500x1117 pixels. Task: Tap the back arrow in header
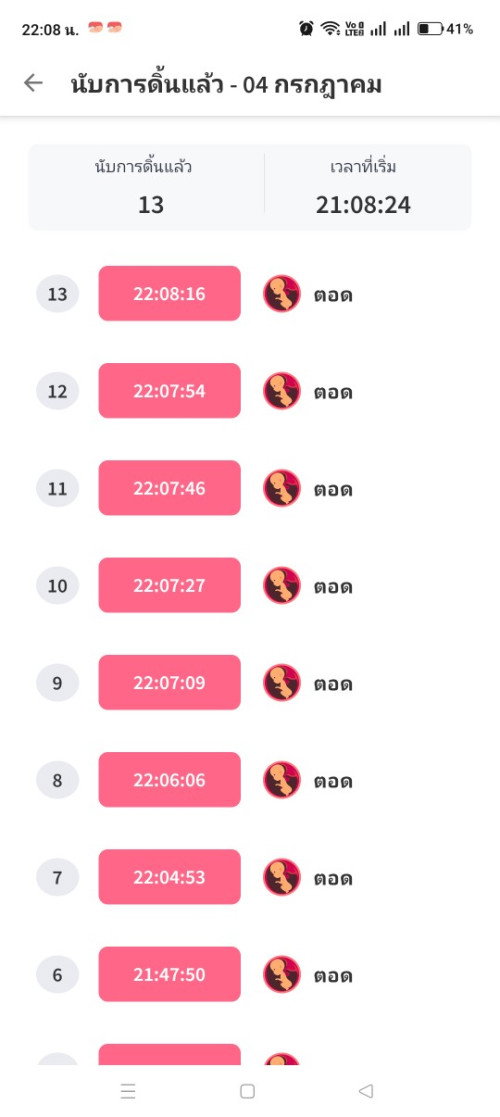(x=33, y=83)
